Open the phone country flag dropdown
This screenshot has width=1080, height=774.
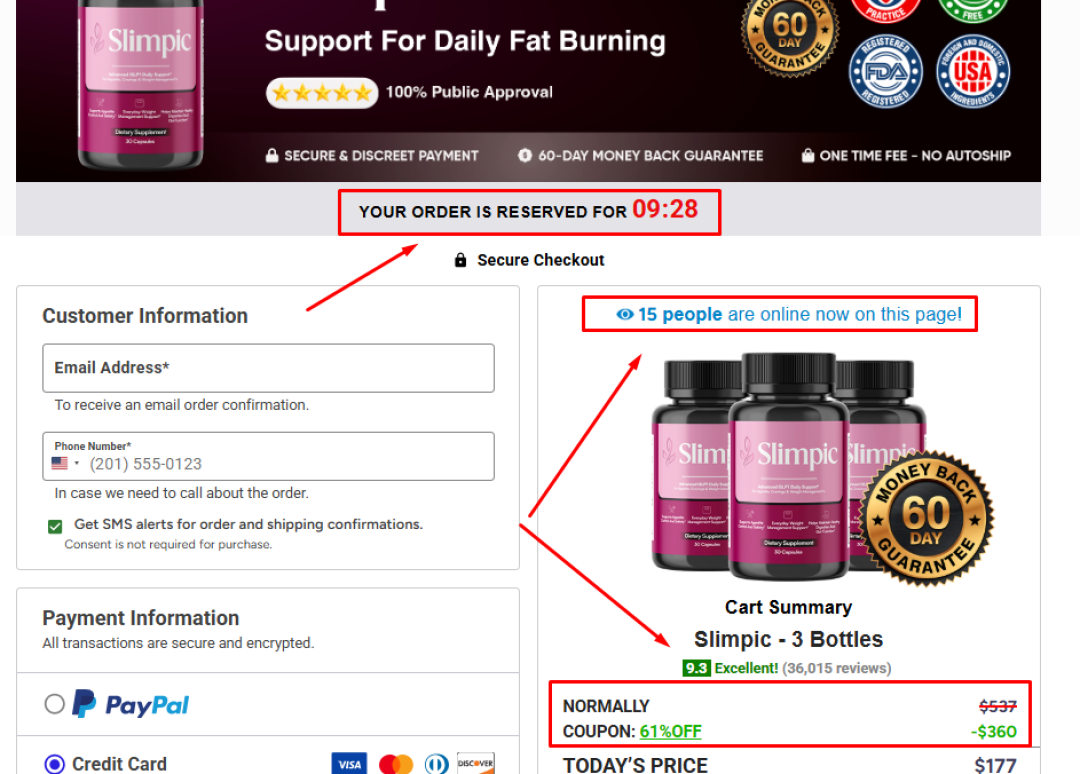click(65, 463)
